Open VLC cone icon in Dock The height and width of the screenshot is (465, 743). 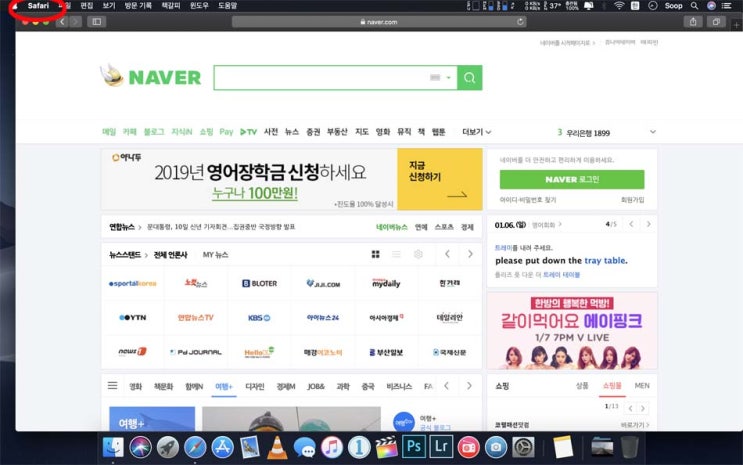coord(277,447)
